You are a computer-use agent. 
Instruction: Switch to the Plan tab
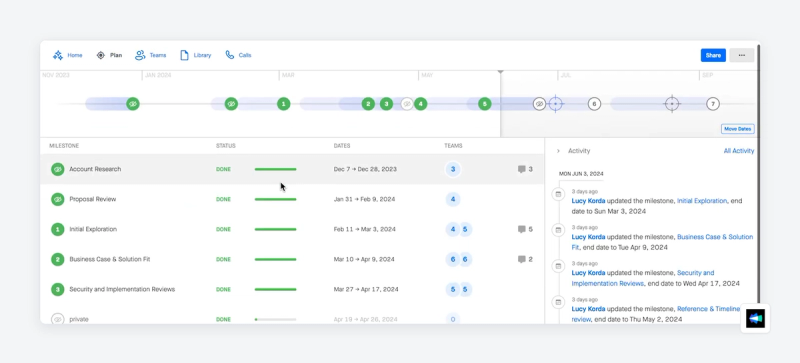click(109, 55)
